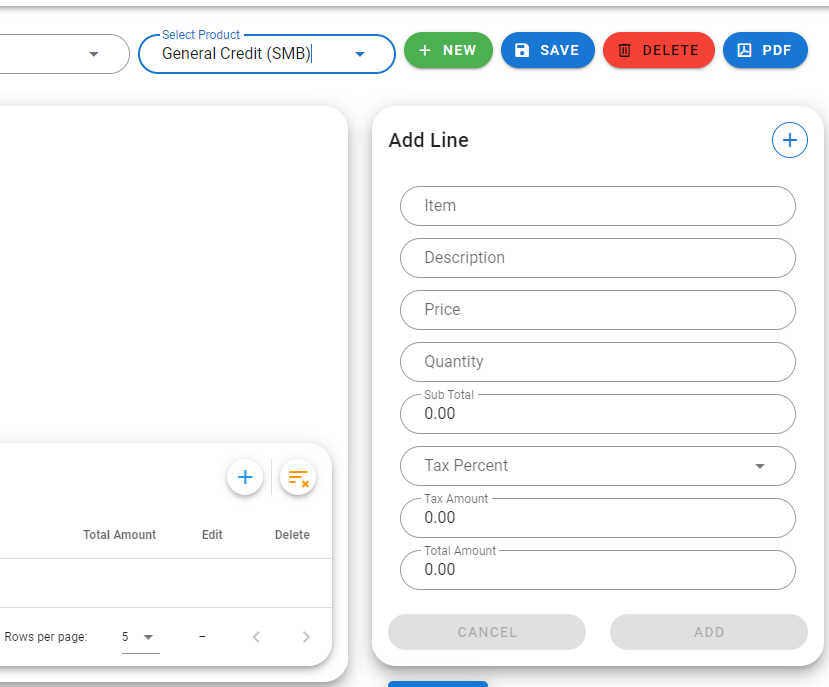The image size is (829, 687).
Task: Click the red DELETE button
Action: tap(659, 50)
